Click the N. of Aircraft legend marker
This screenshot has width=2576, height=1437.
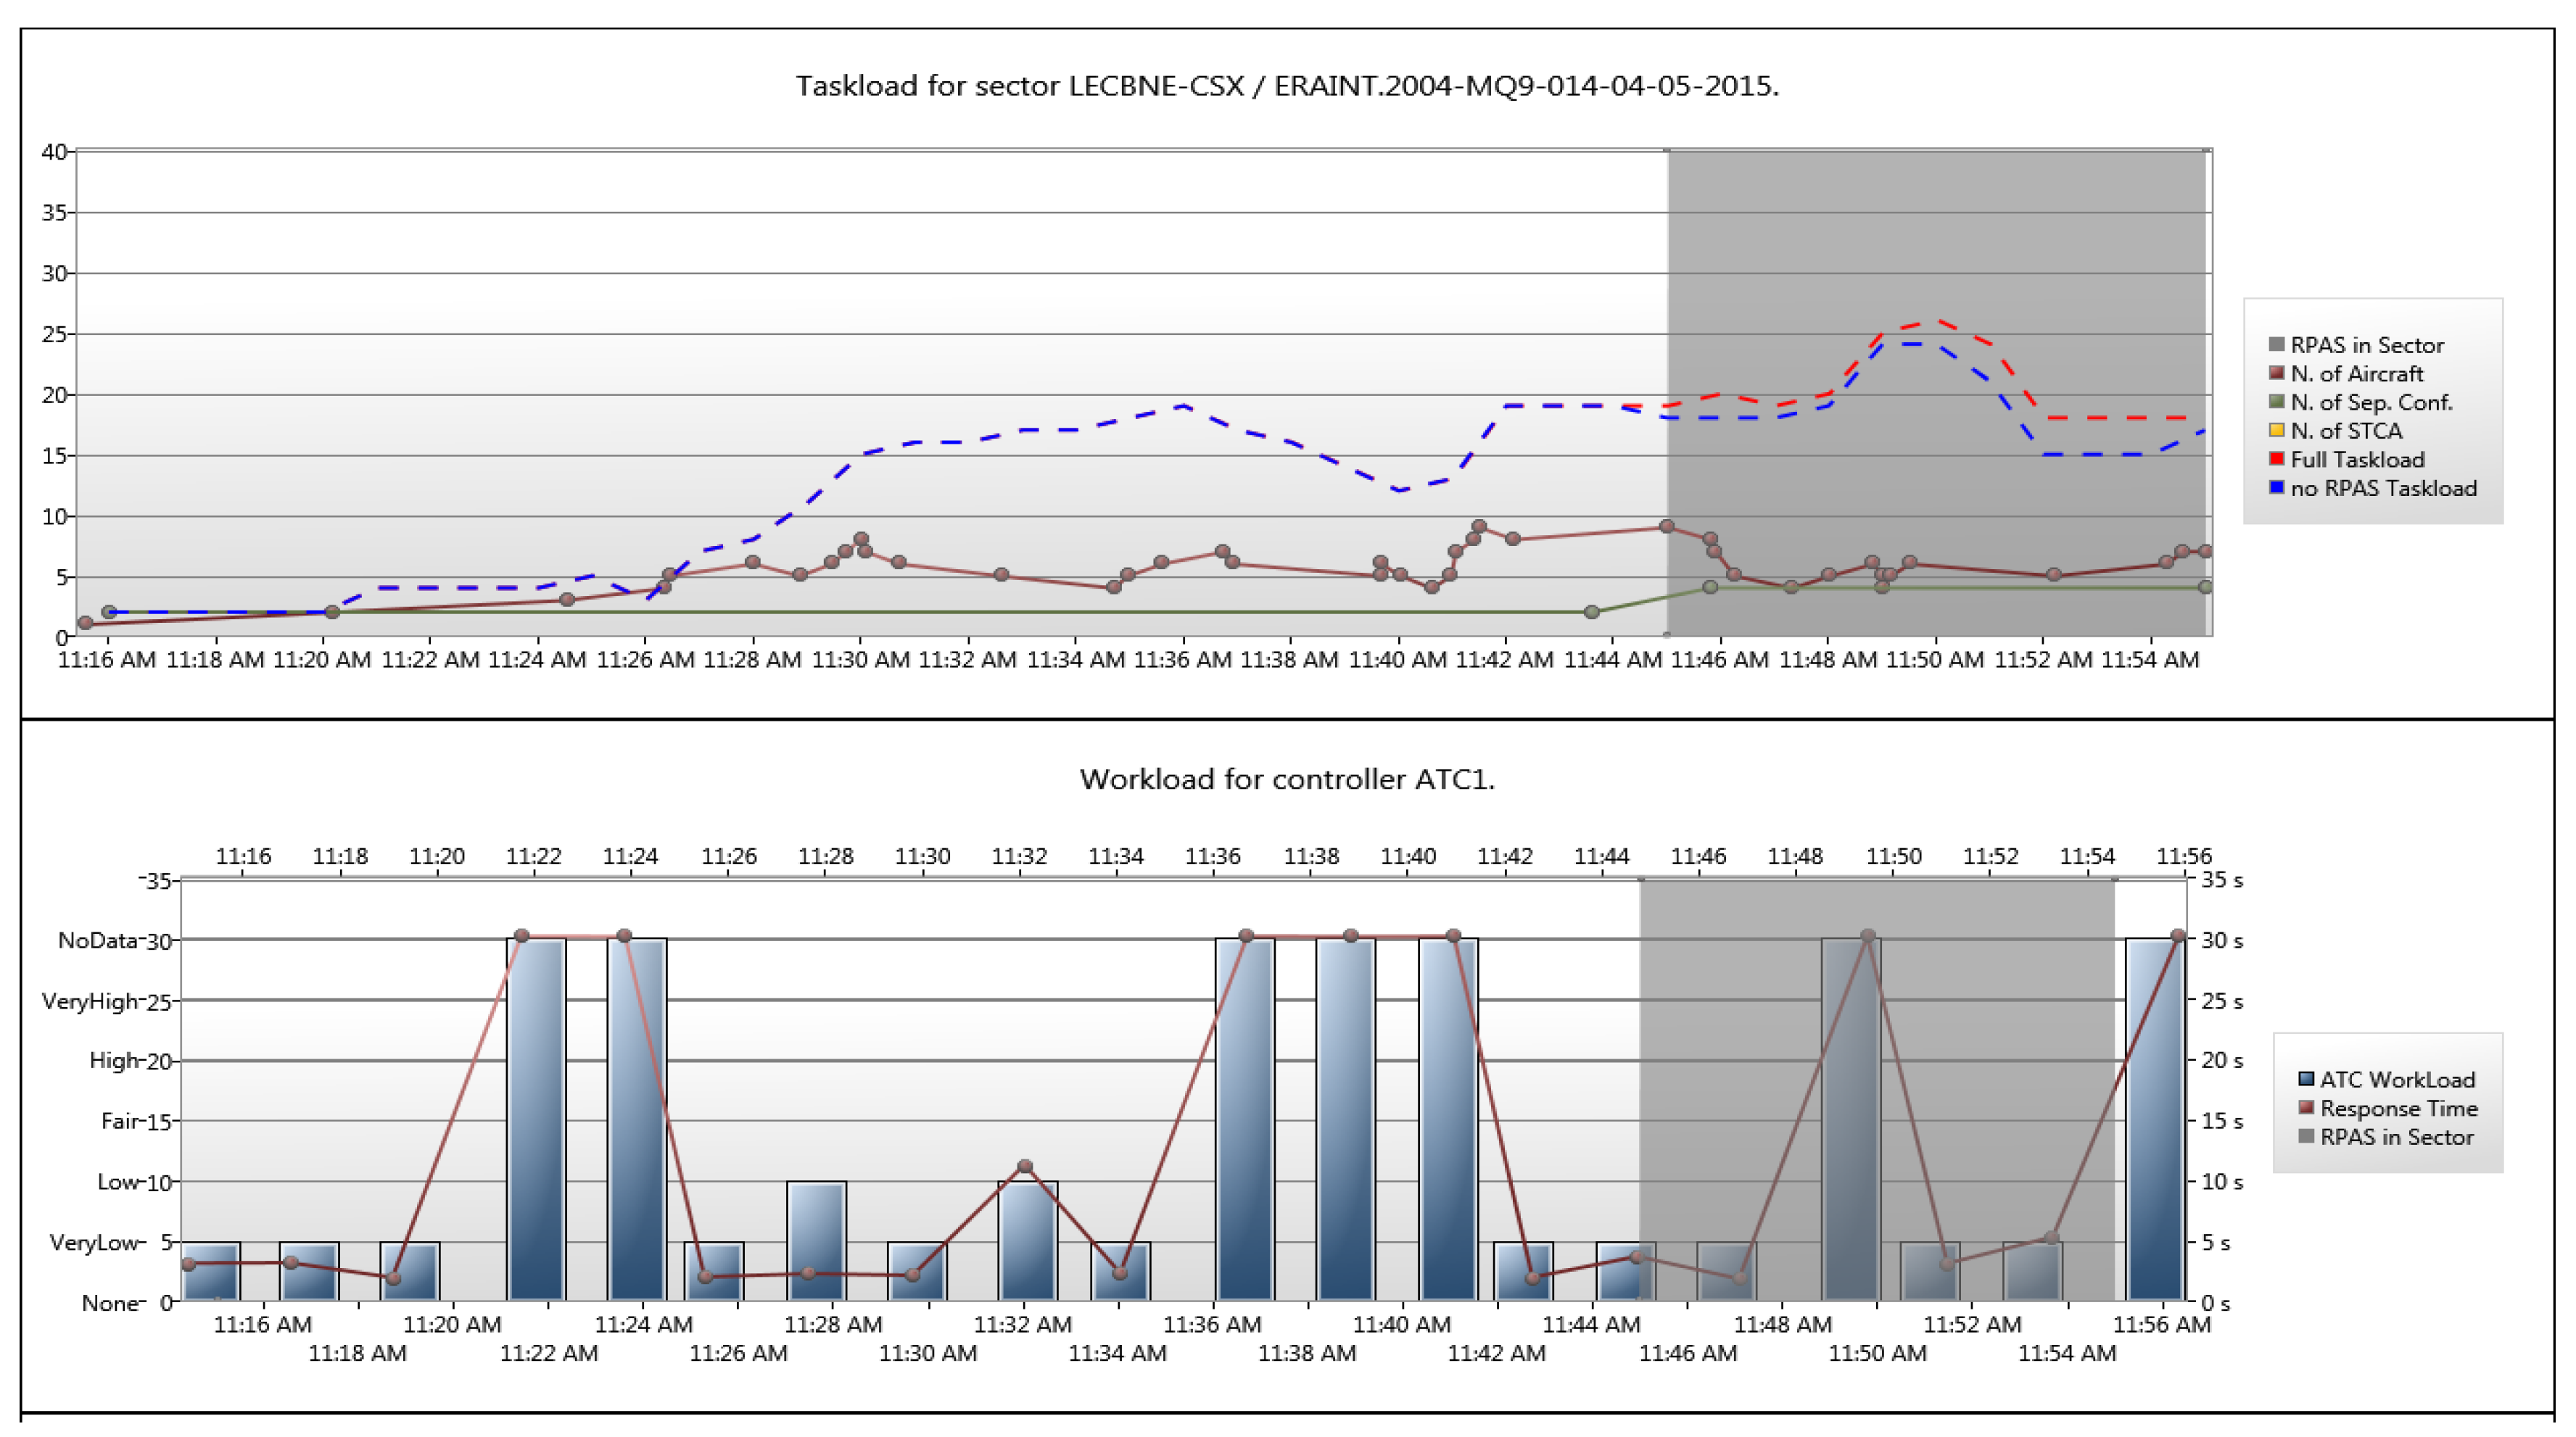point(2277,373)
